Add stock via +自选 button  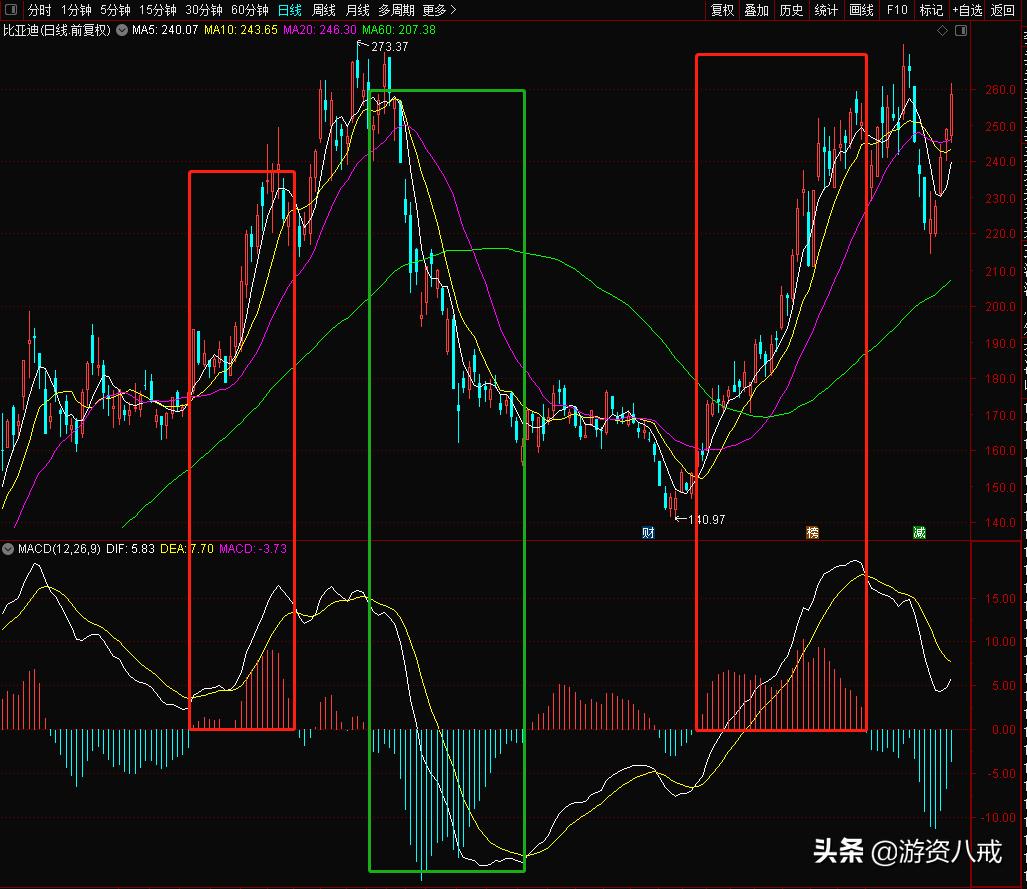[x=967, y=10]
